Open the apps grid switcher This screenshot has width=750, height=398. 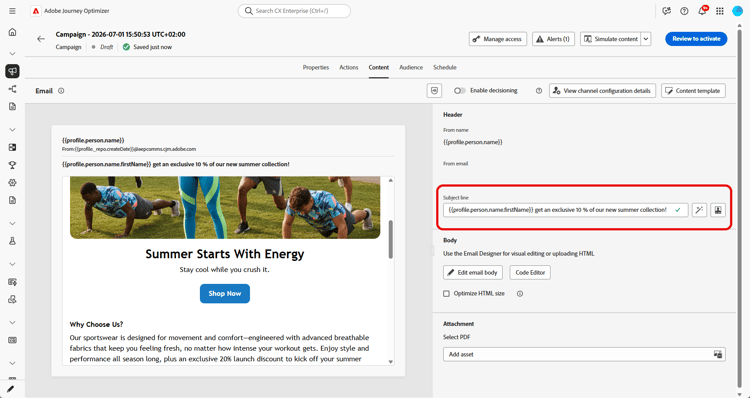point(720,11)
